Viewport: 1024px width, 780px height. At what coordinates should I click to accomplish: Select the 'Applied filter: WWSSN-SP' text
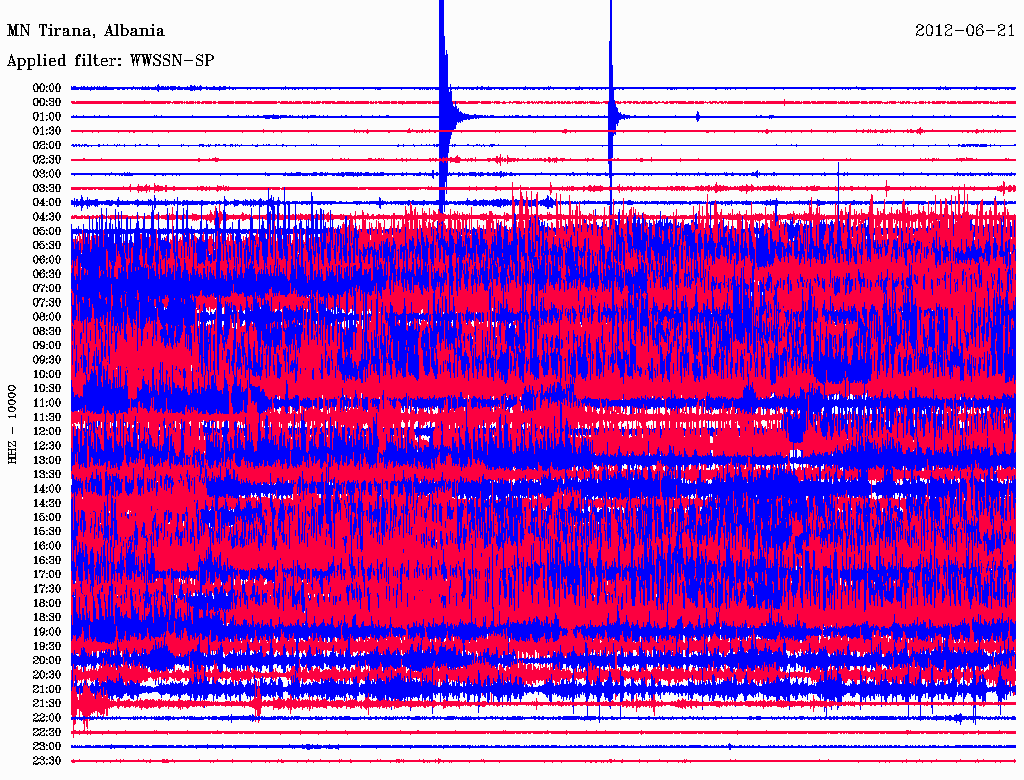[110, 61]
